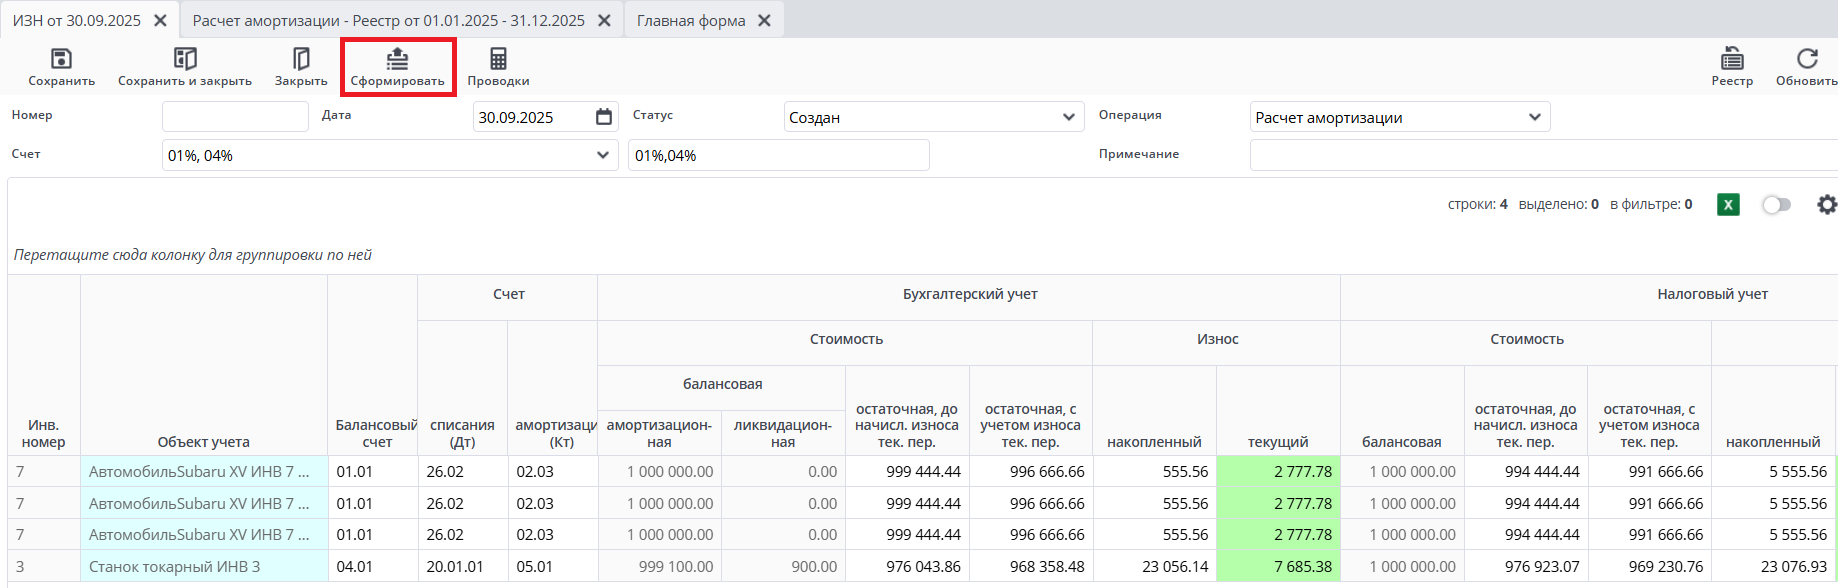Switch to Главная форма tab
The width and height of the screenshot is (1838, 588).
pos(691,21)
